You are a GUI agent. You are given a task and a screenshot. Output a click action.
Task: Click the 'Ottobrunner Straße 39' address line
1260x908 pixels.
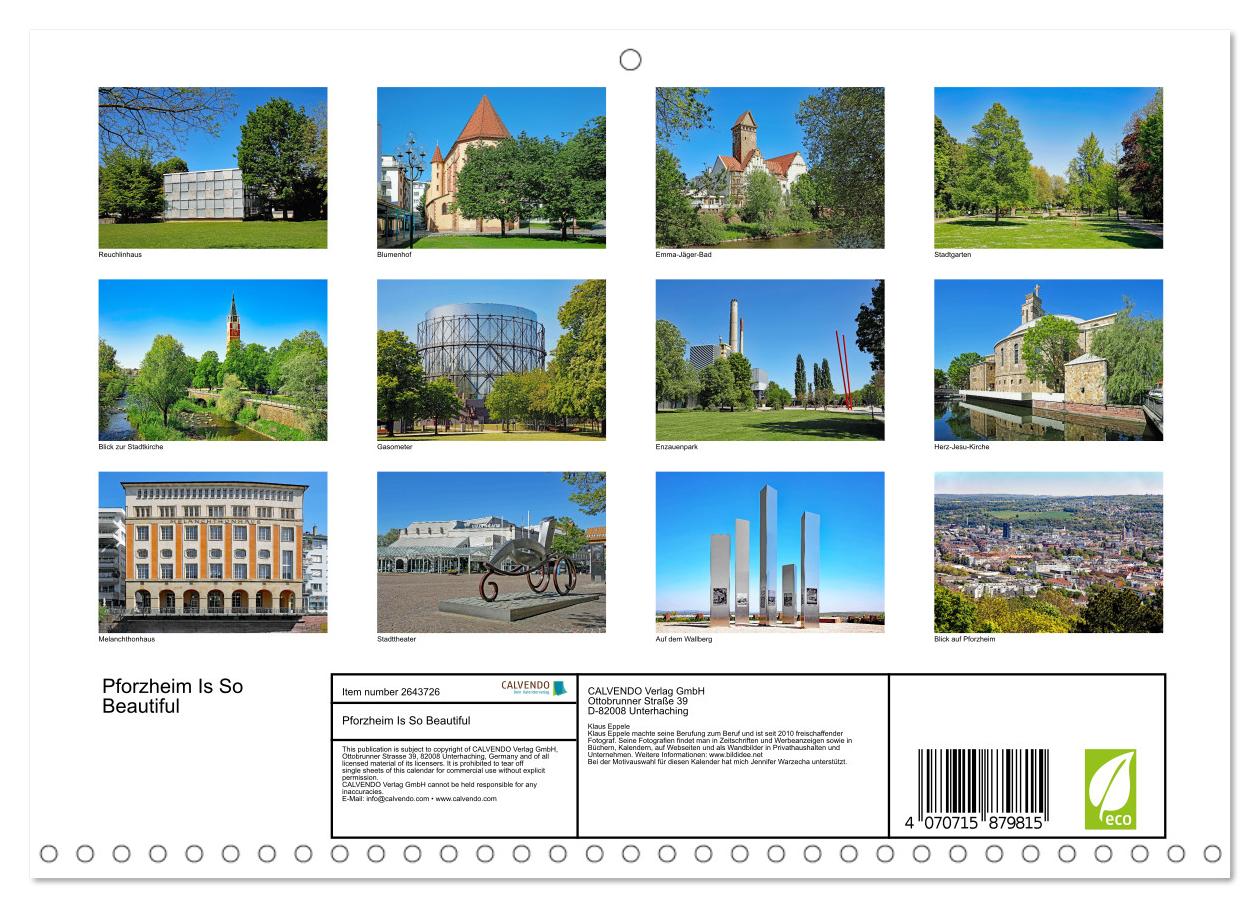coord(638,701)
